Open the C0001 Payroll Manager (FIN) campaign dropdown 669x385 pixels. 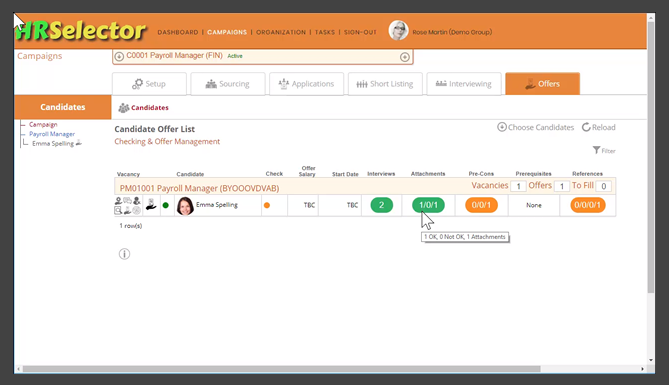tap(262, 56)
